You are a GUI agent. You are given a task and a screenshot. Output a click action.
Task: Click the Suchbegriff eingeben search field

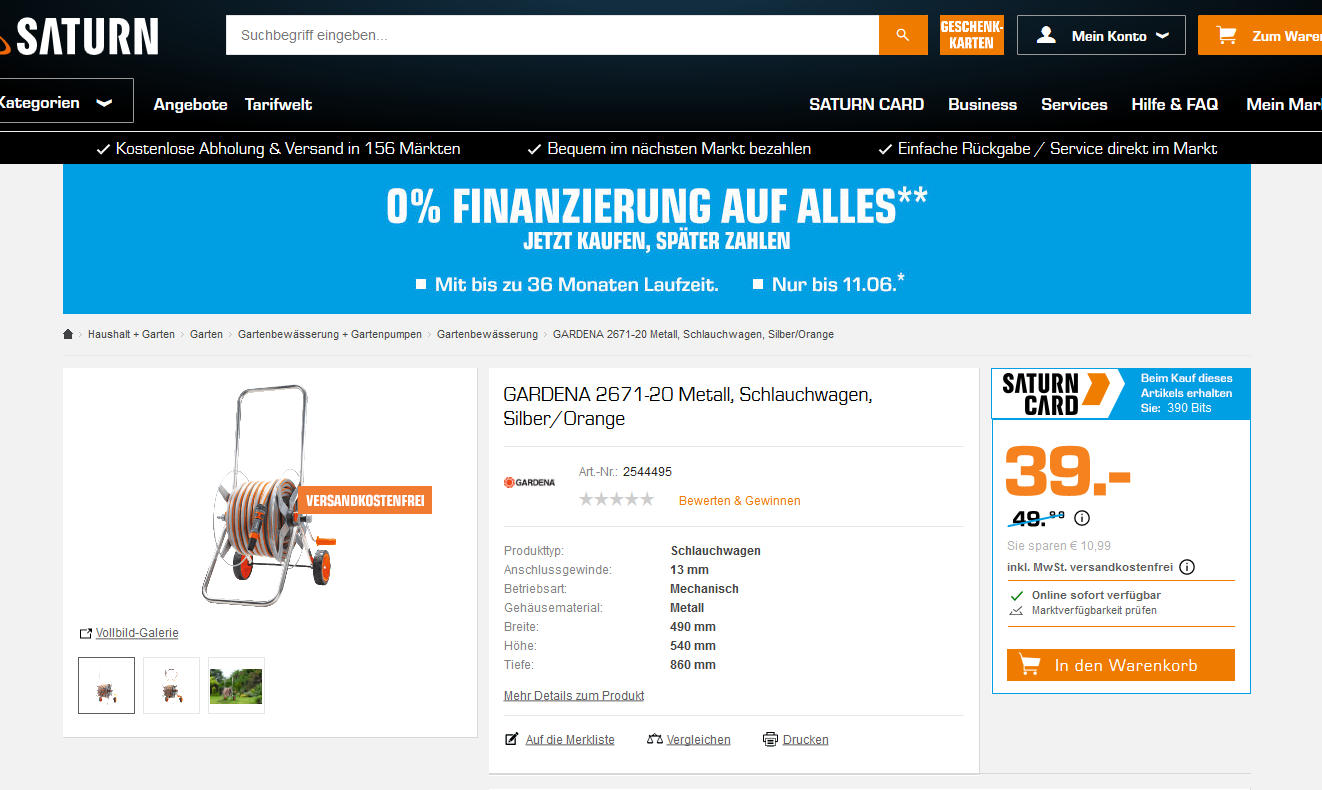(x=552, y=35)
